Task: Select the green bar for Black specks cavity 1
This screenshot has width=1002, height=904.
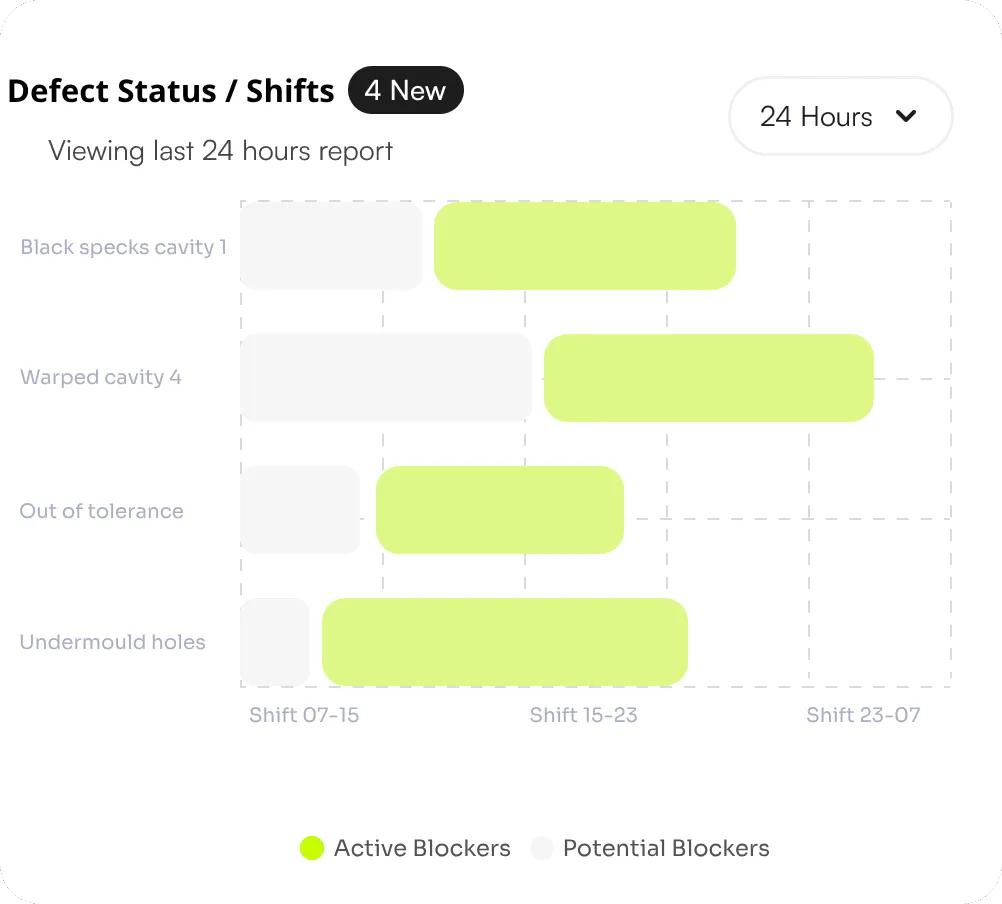Action: coord(584,246)
